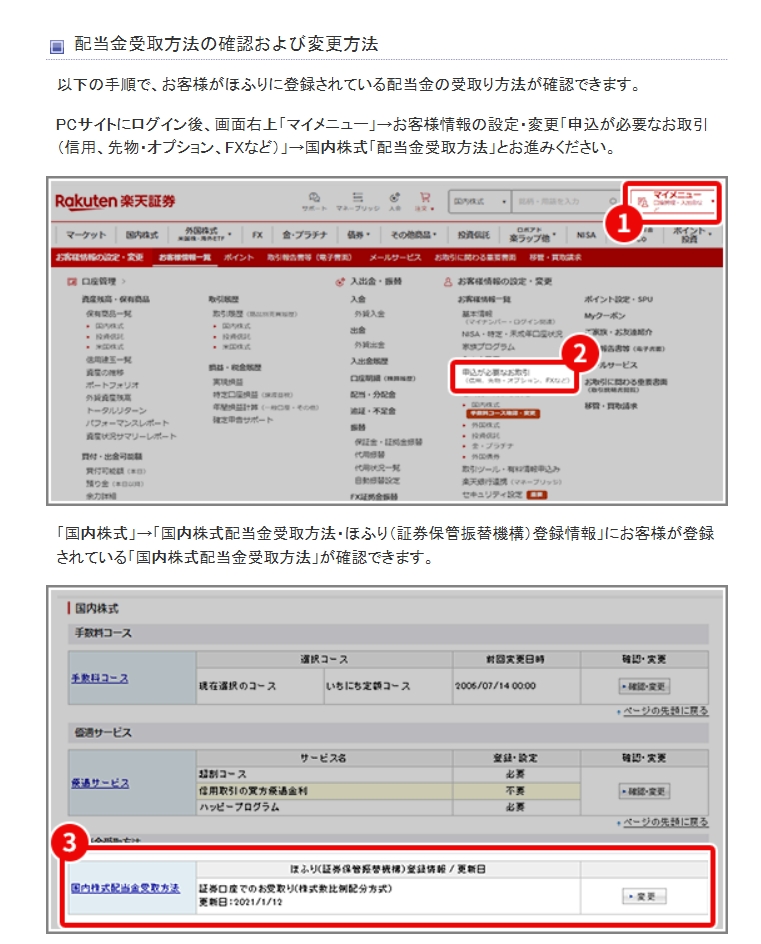Viewport: 761px width, 944px height.
Task: Open ポイント設定・SPU link
Action: click(618, 299)
